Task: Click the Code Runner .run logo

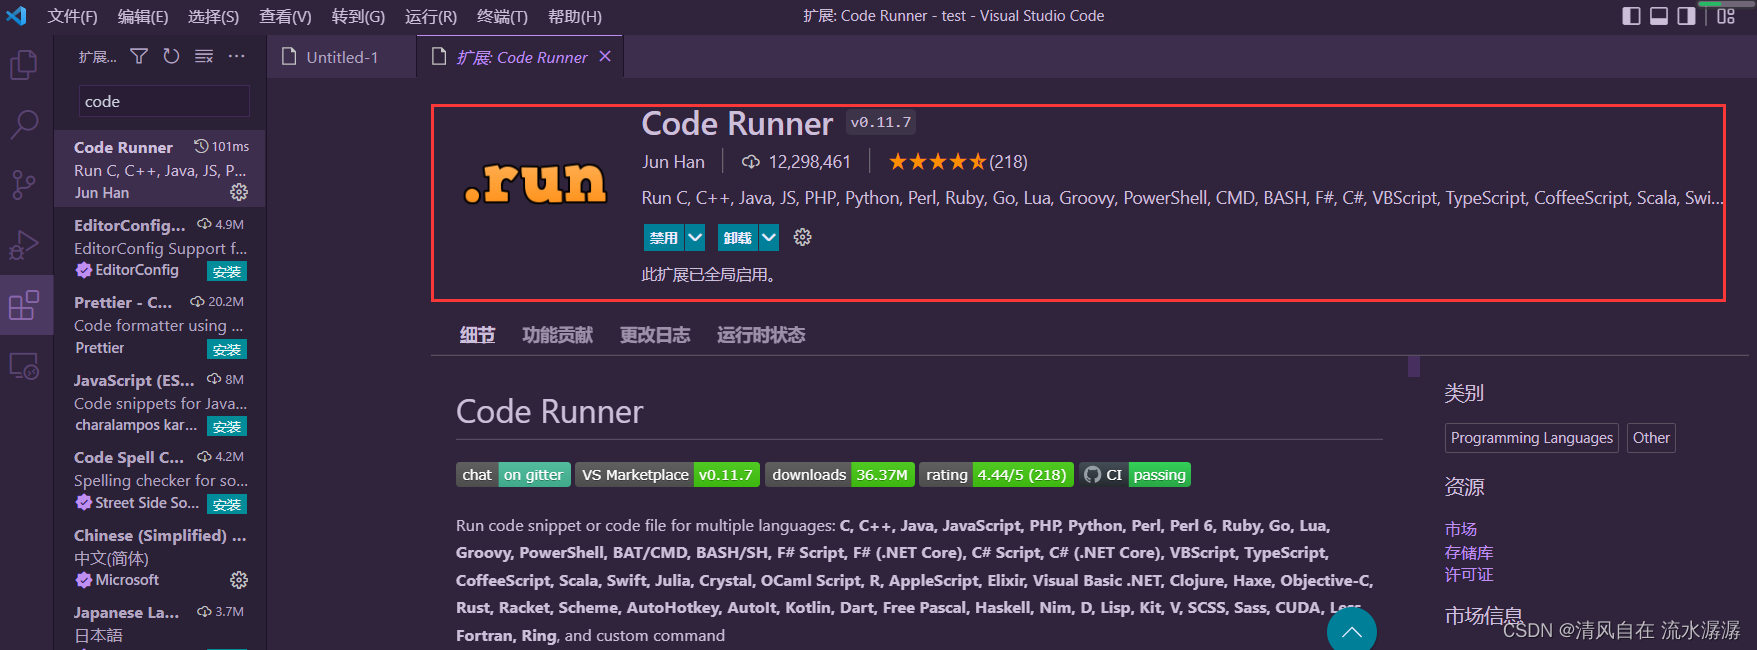Action: point(535,182)
